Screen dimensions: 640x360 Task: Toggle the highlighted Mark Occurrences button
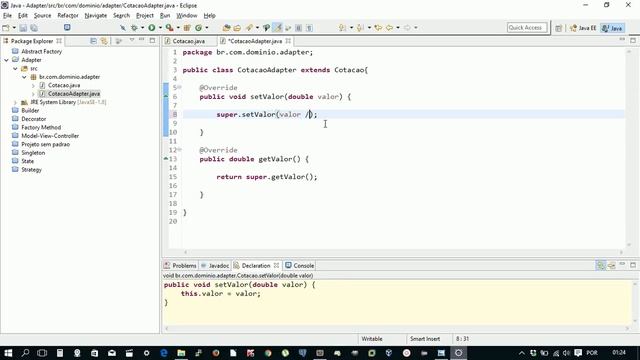[x=278, y=28]
